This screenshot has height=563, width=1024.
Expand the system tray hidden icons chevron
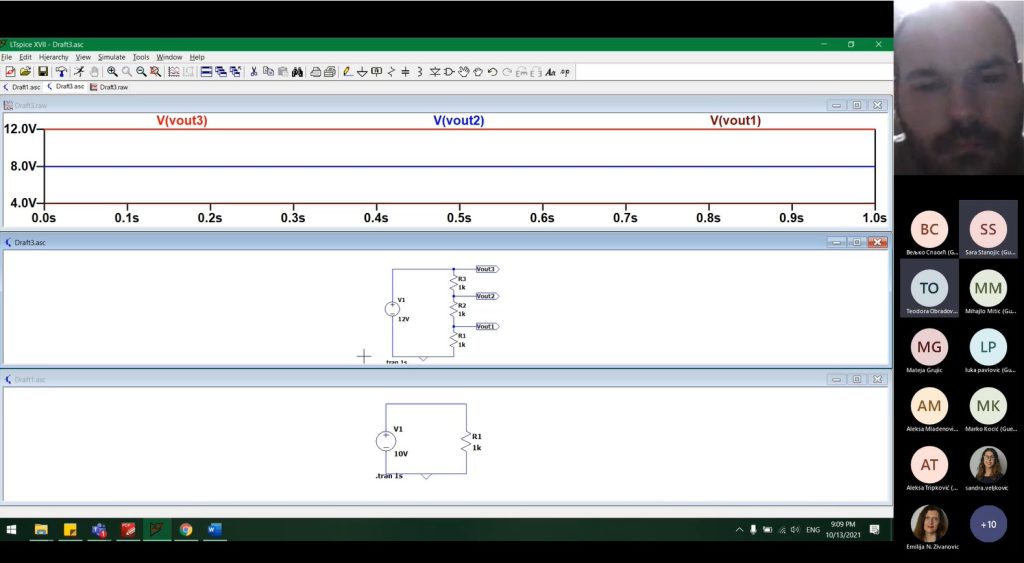point(739,530)
